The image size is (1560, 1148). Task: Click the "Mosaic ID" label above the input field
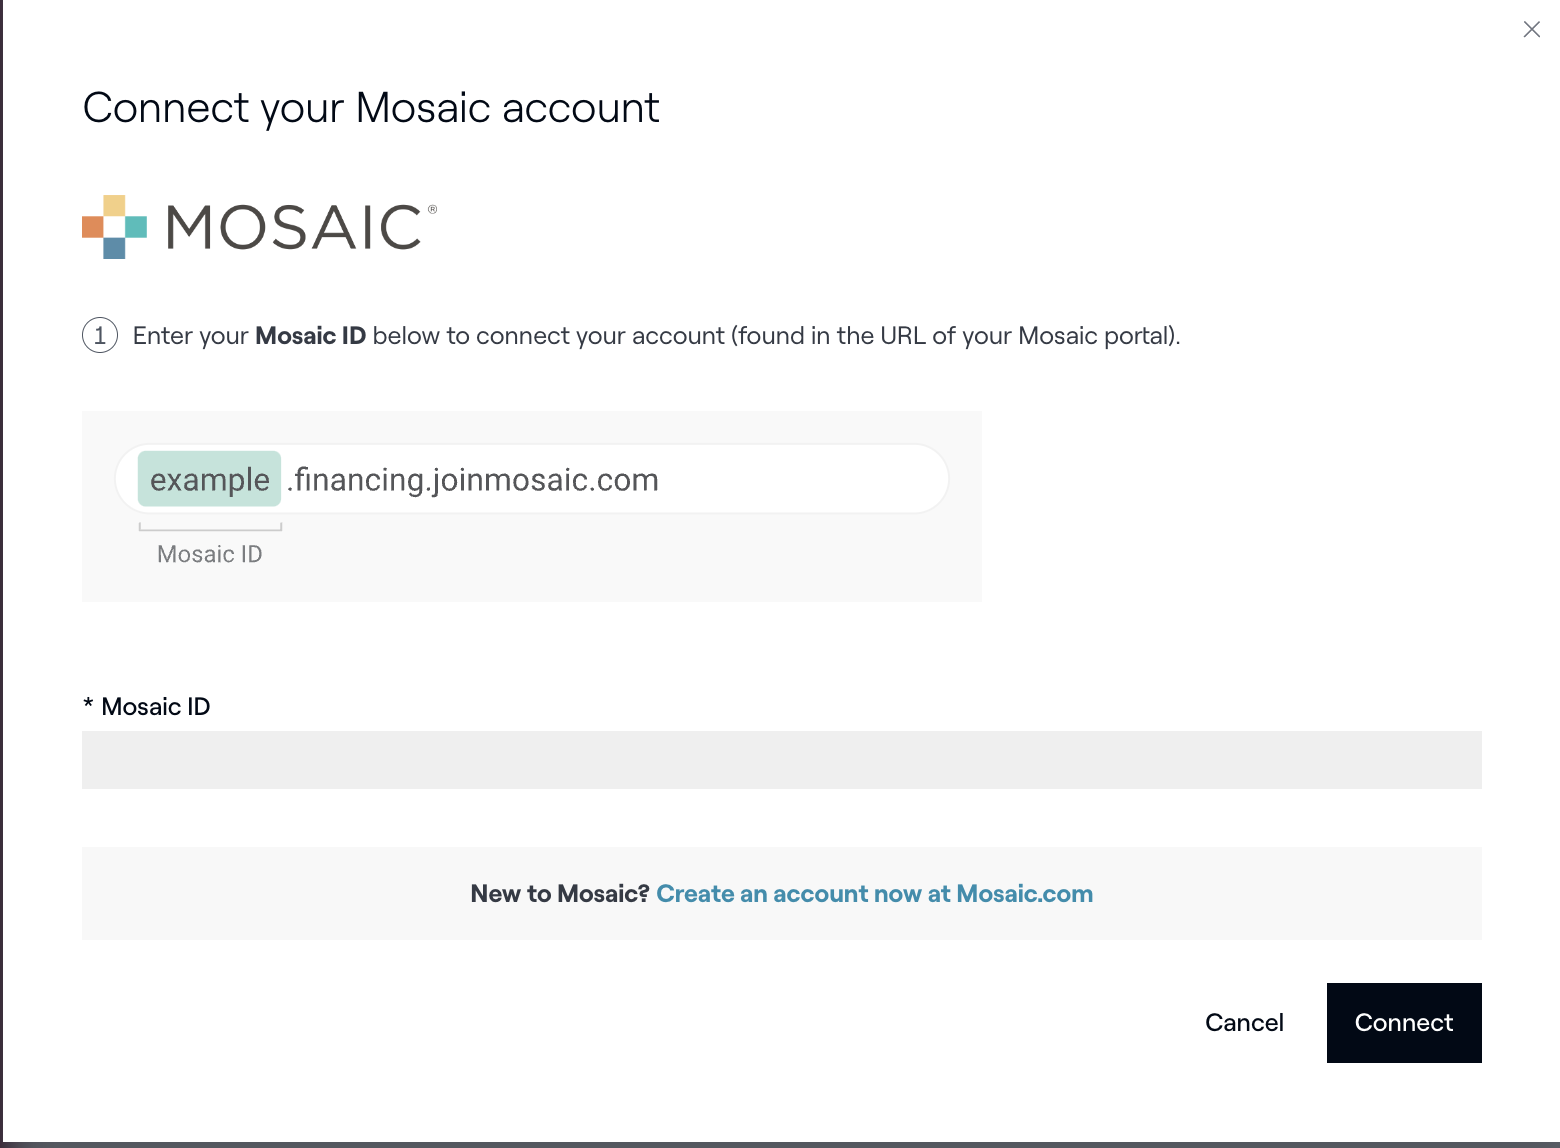click(x=156, y=707)
